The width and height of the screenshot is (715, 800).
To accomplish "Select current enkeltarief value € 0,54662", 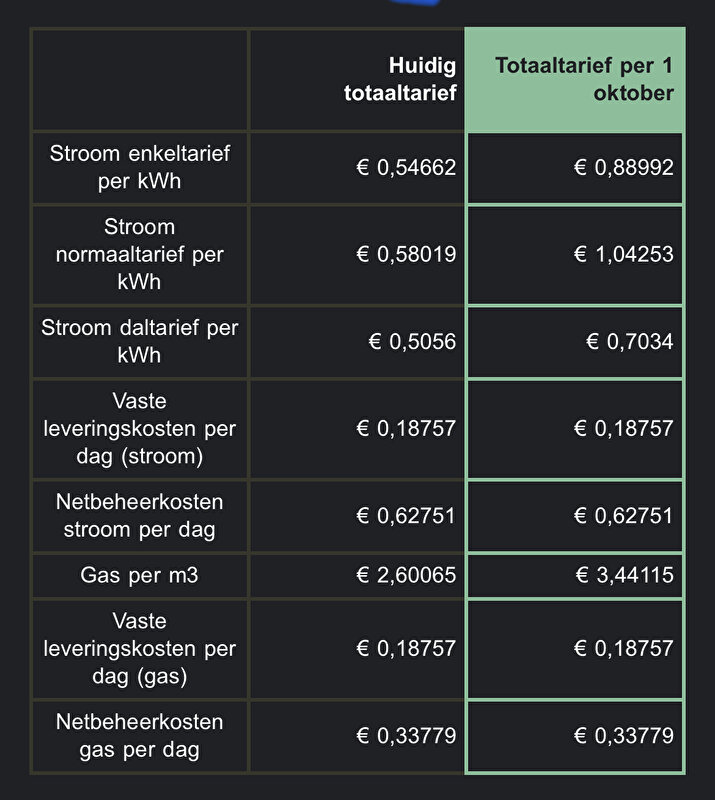I will click(x=406, y=167).
